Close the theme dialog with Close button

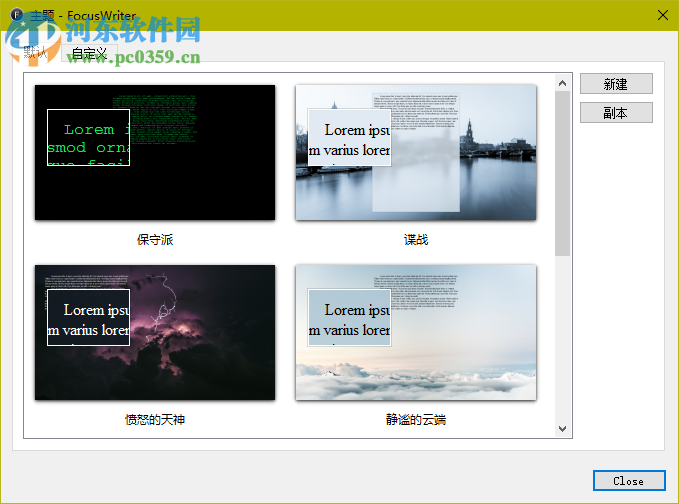click(x=629, y=481)
